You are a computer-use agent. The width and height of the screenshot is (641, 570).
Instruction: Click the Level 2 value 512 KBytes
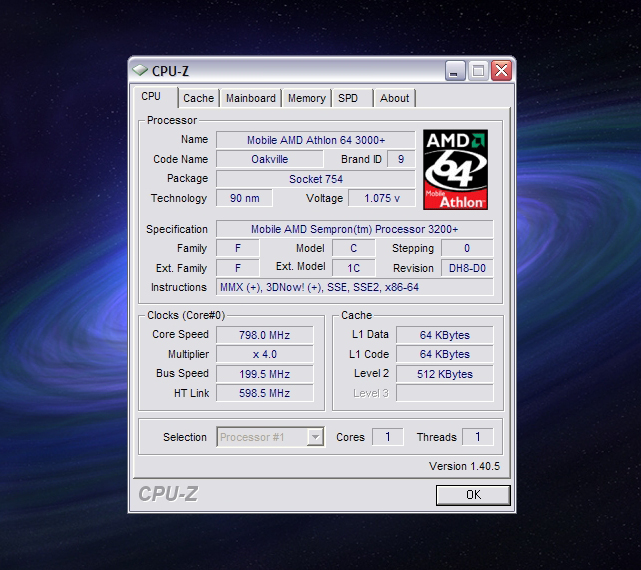(444, 374)
